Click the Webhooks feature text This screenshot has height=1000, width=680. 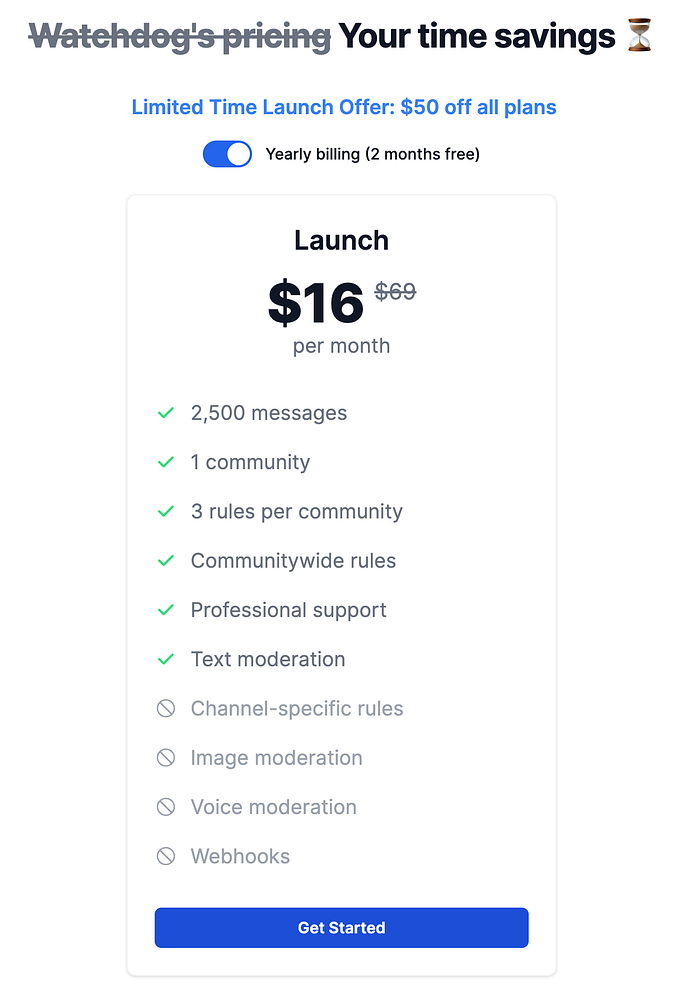point(240,856)
